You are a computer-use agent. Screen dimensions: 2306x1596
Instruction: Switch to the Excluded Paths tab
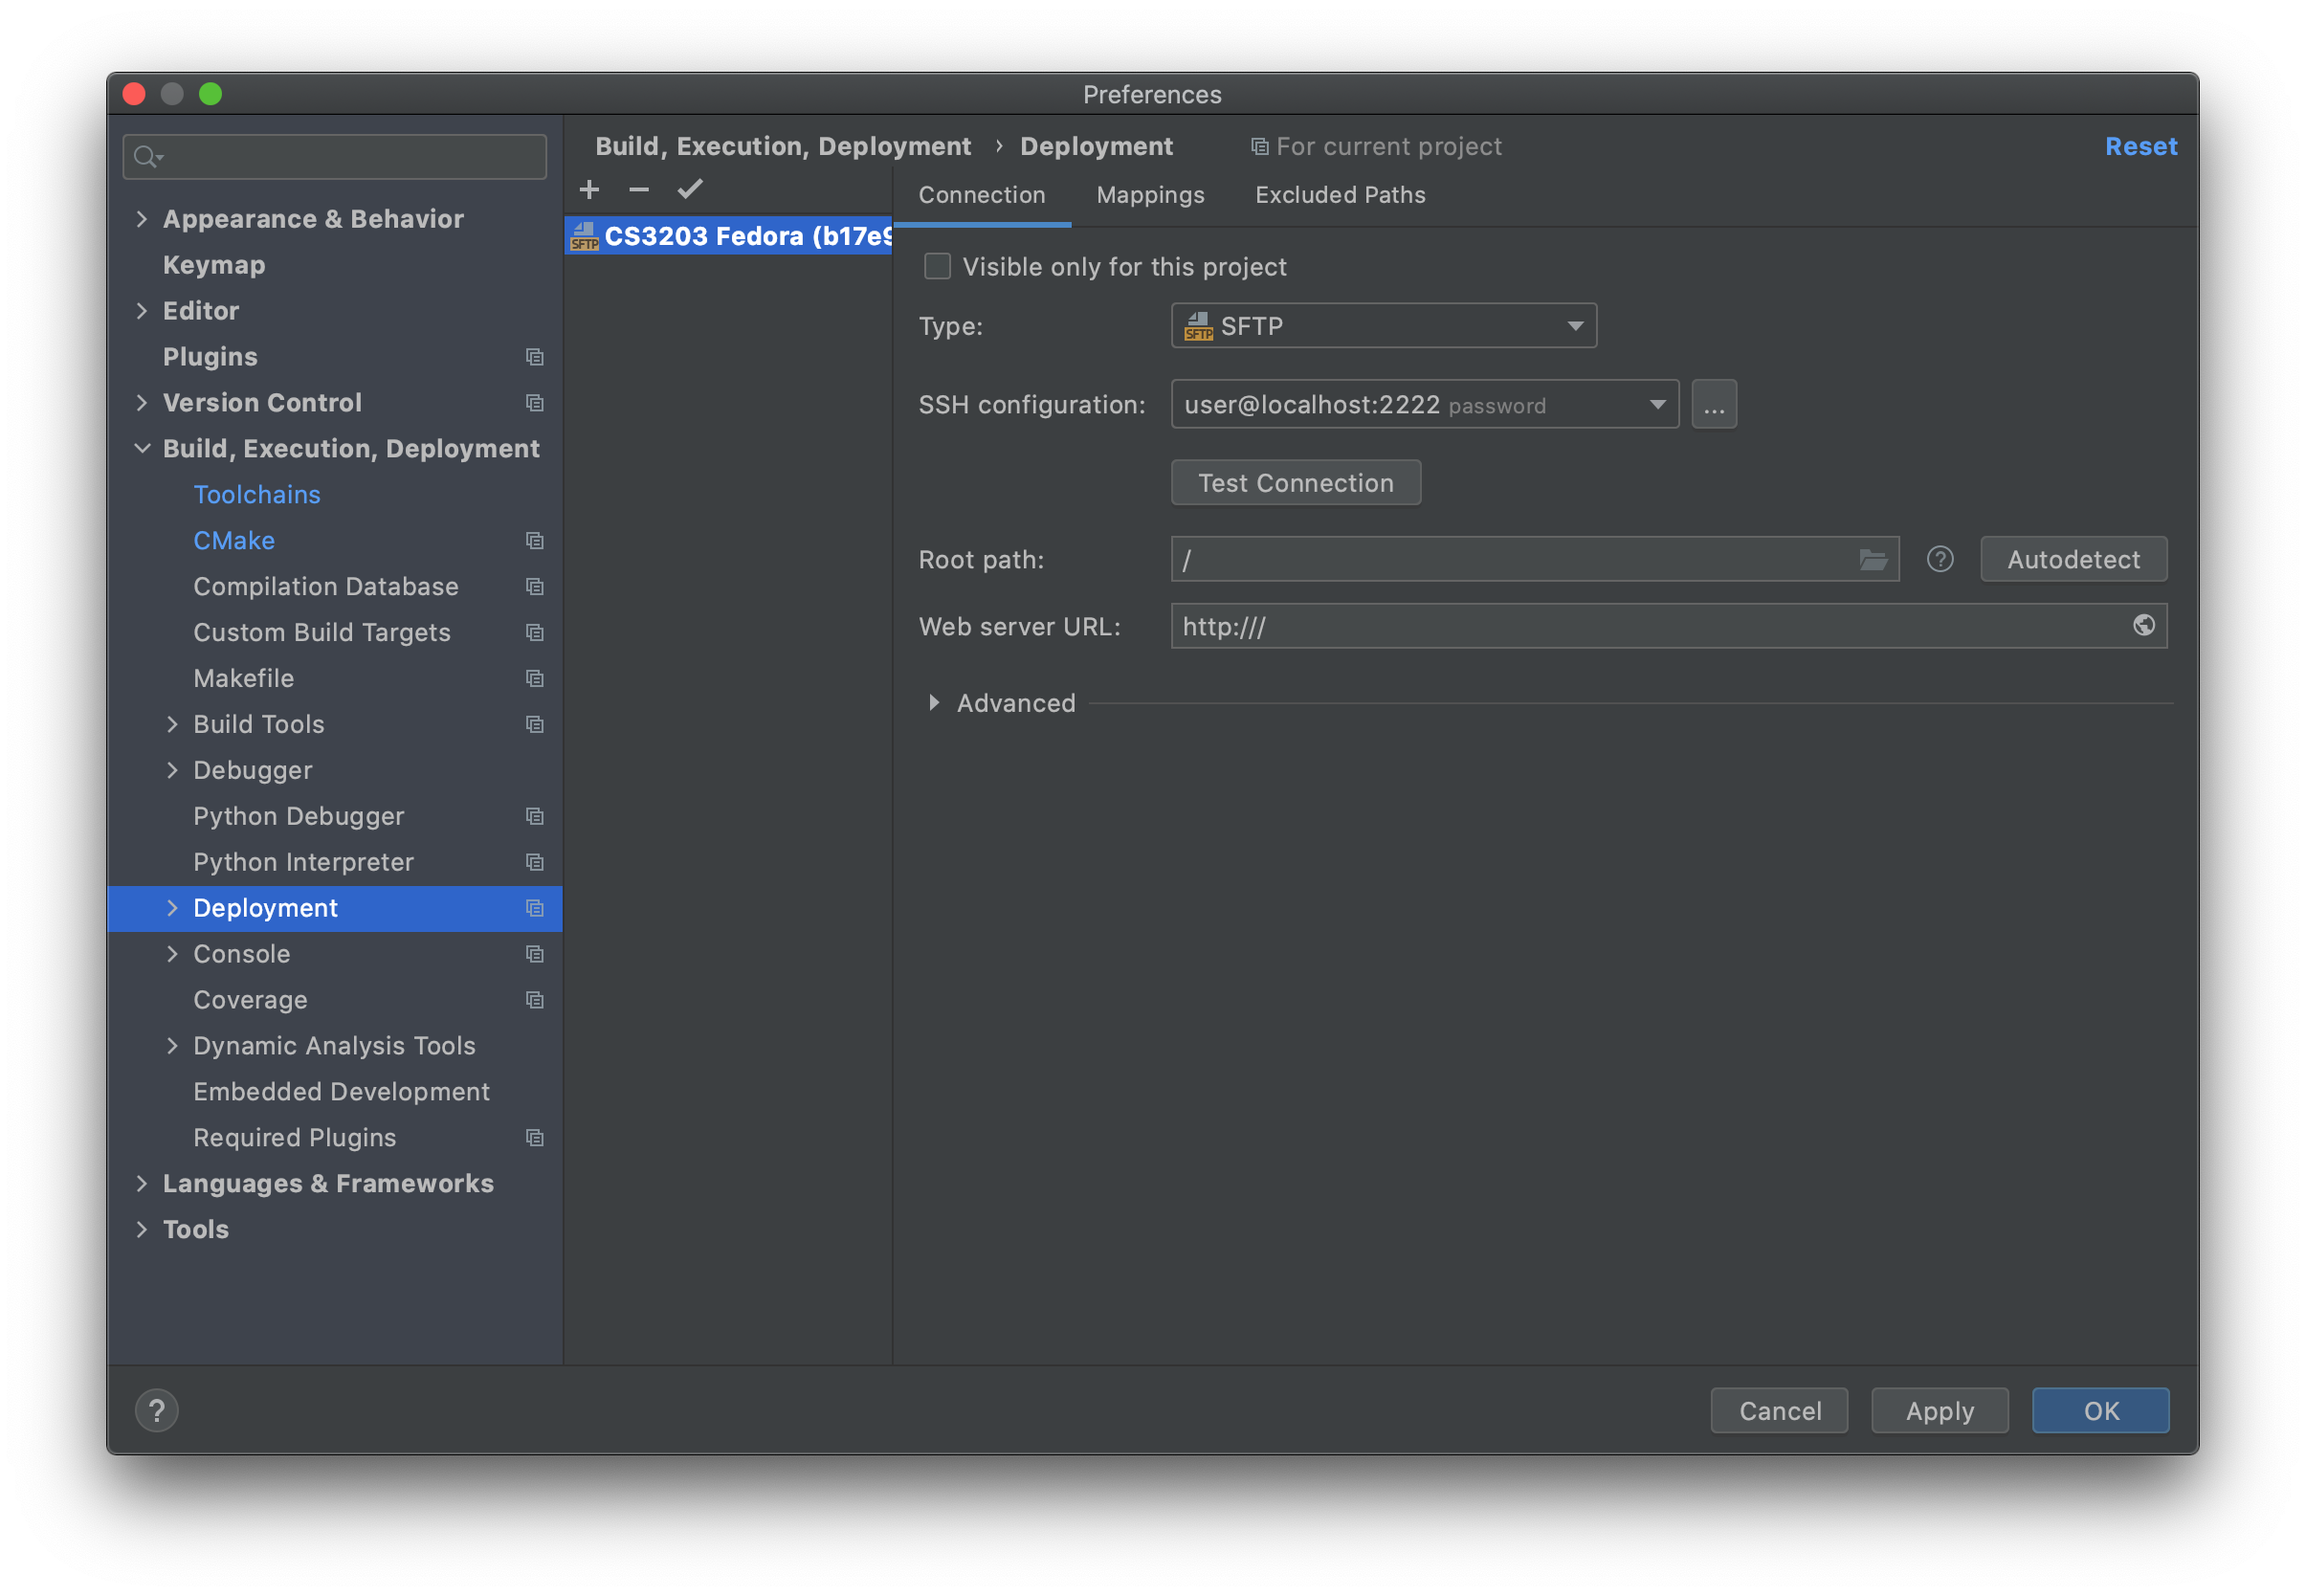[x=1340, y=195]
